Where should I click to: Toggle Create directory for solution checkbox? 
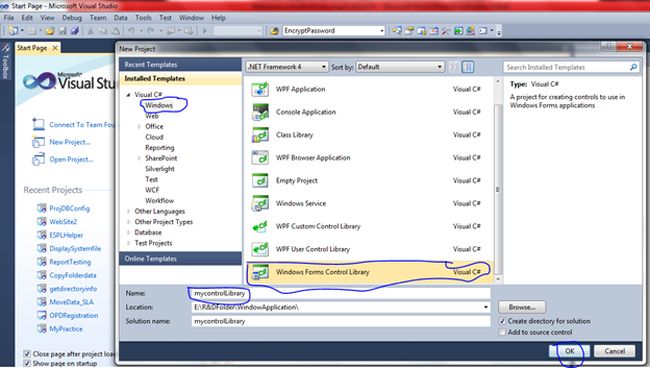pyautogui.click(x=502, y=321)
